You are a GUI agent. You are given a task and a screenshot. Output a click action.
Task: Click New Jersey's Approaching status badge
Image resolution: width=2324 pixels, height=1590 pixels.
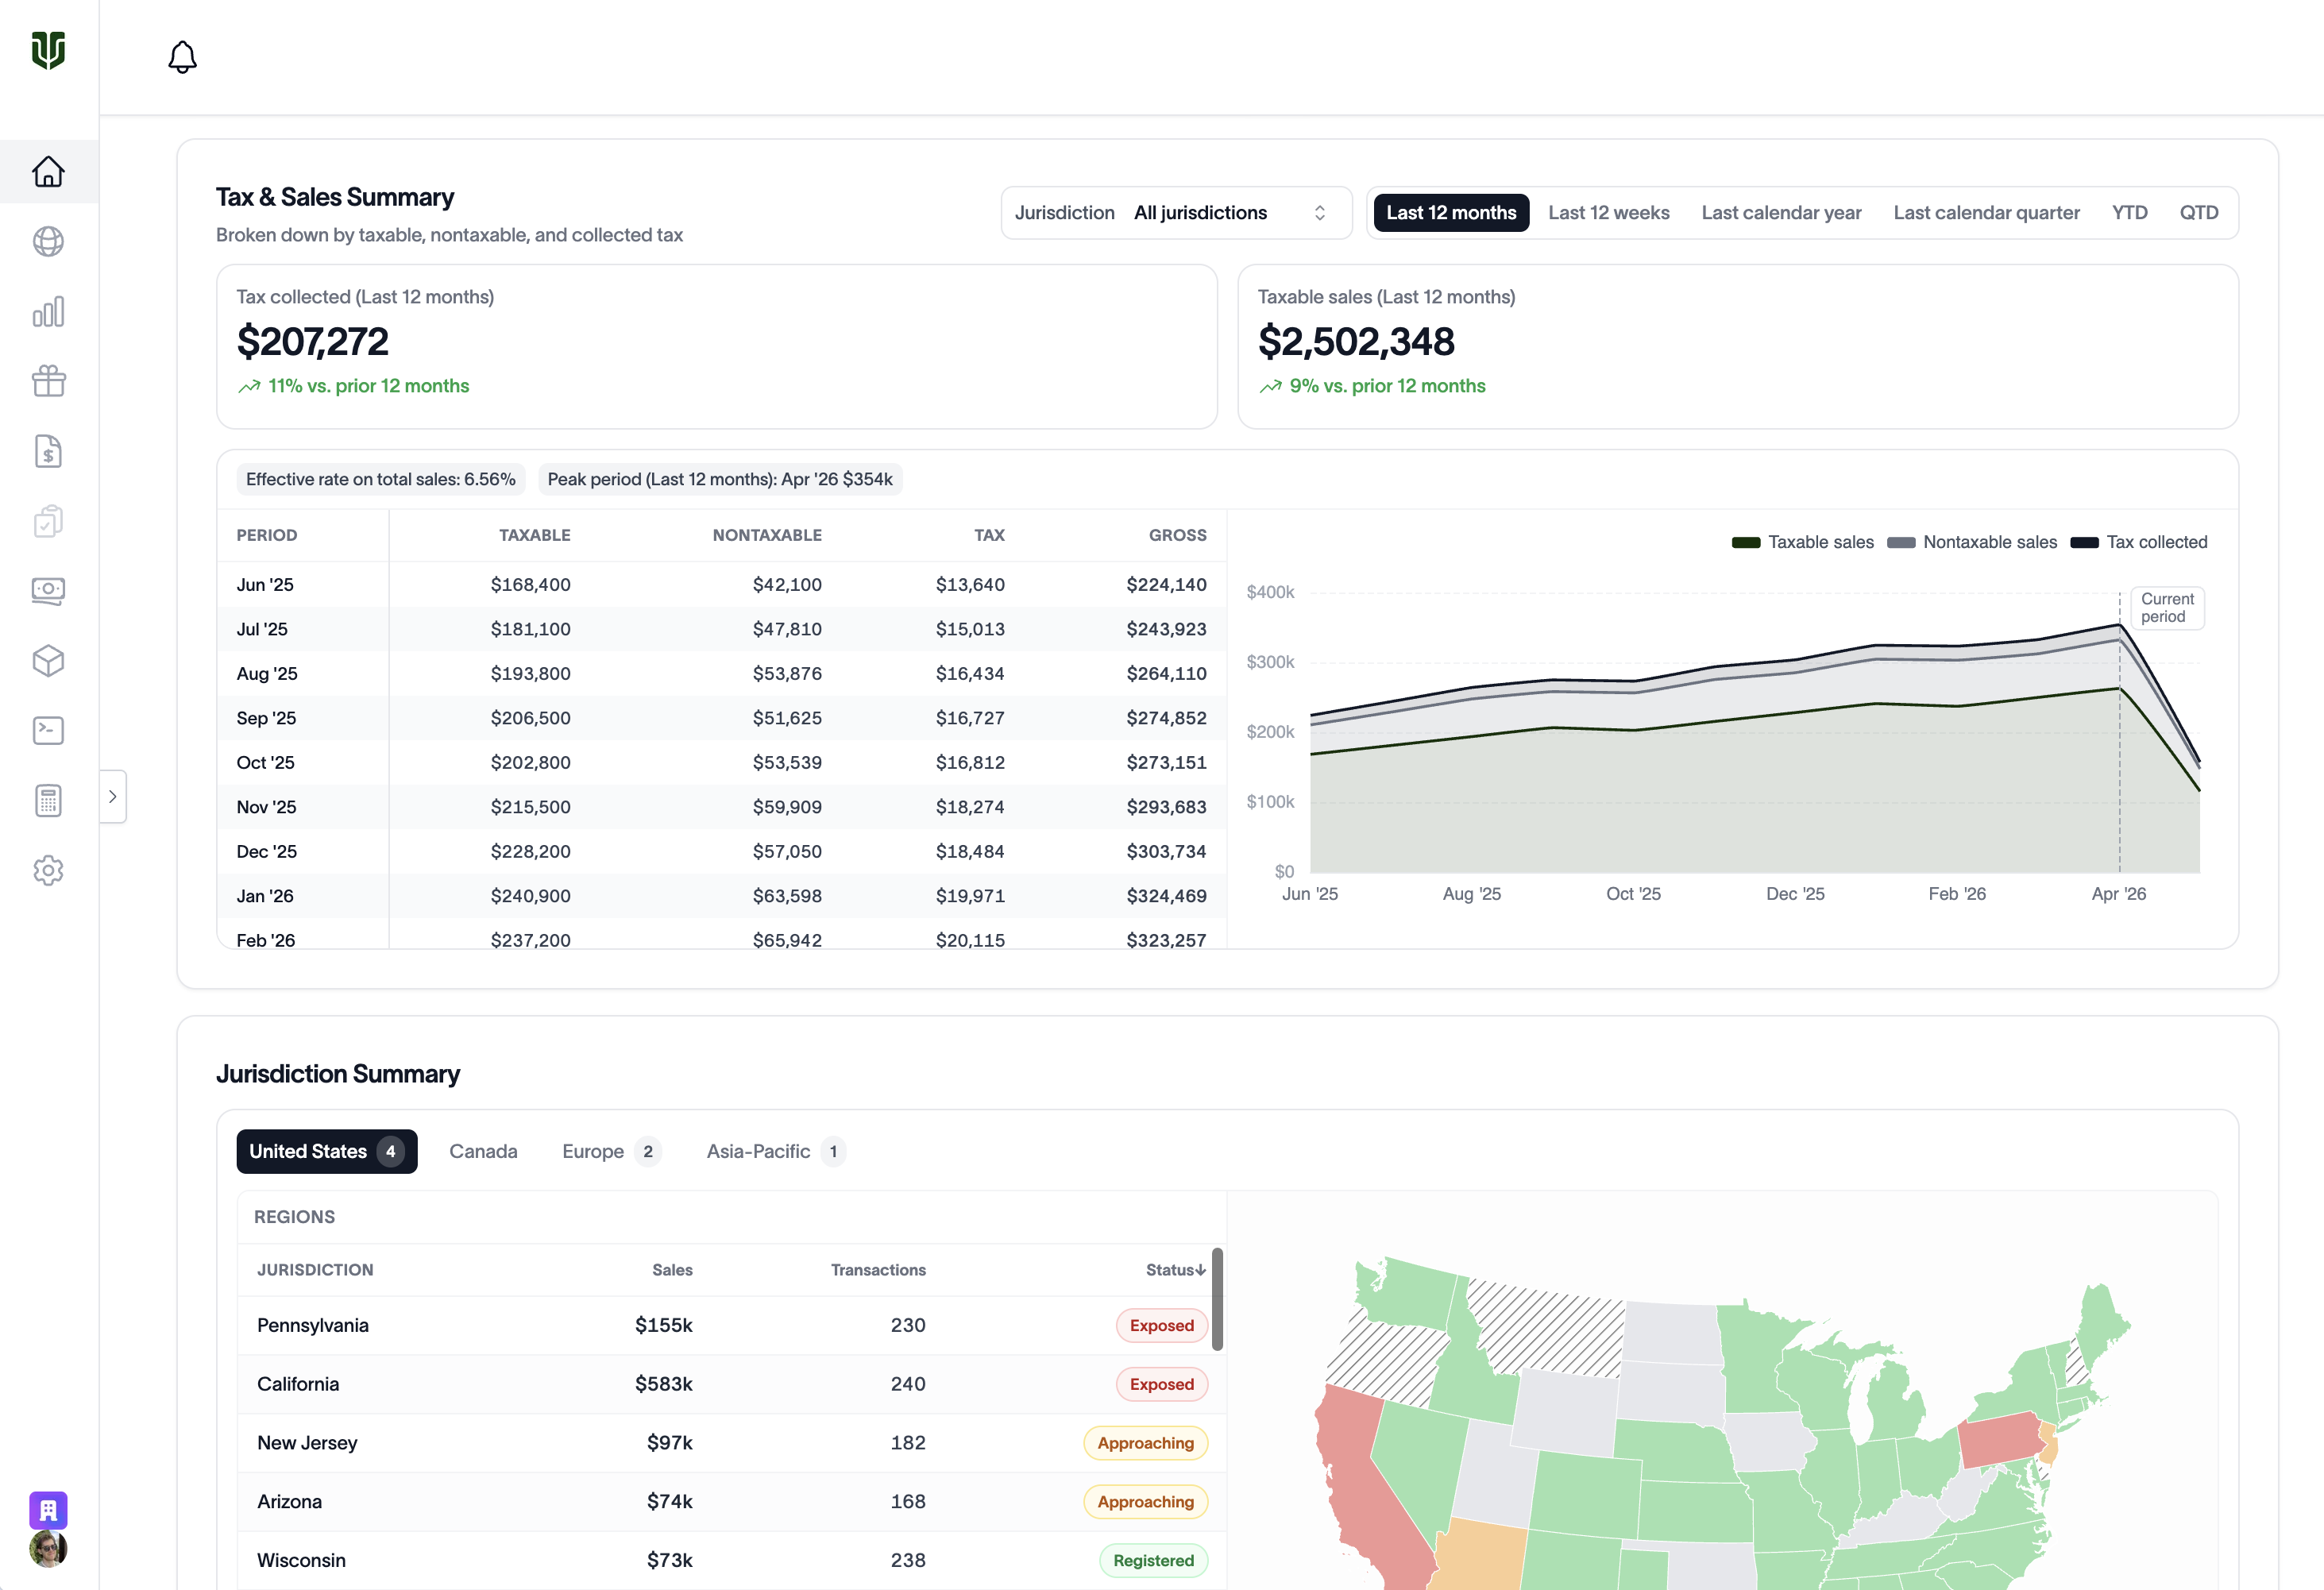pyautogui.click(x=1145, y=1443)
